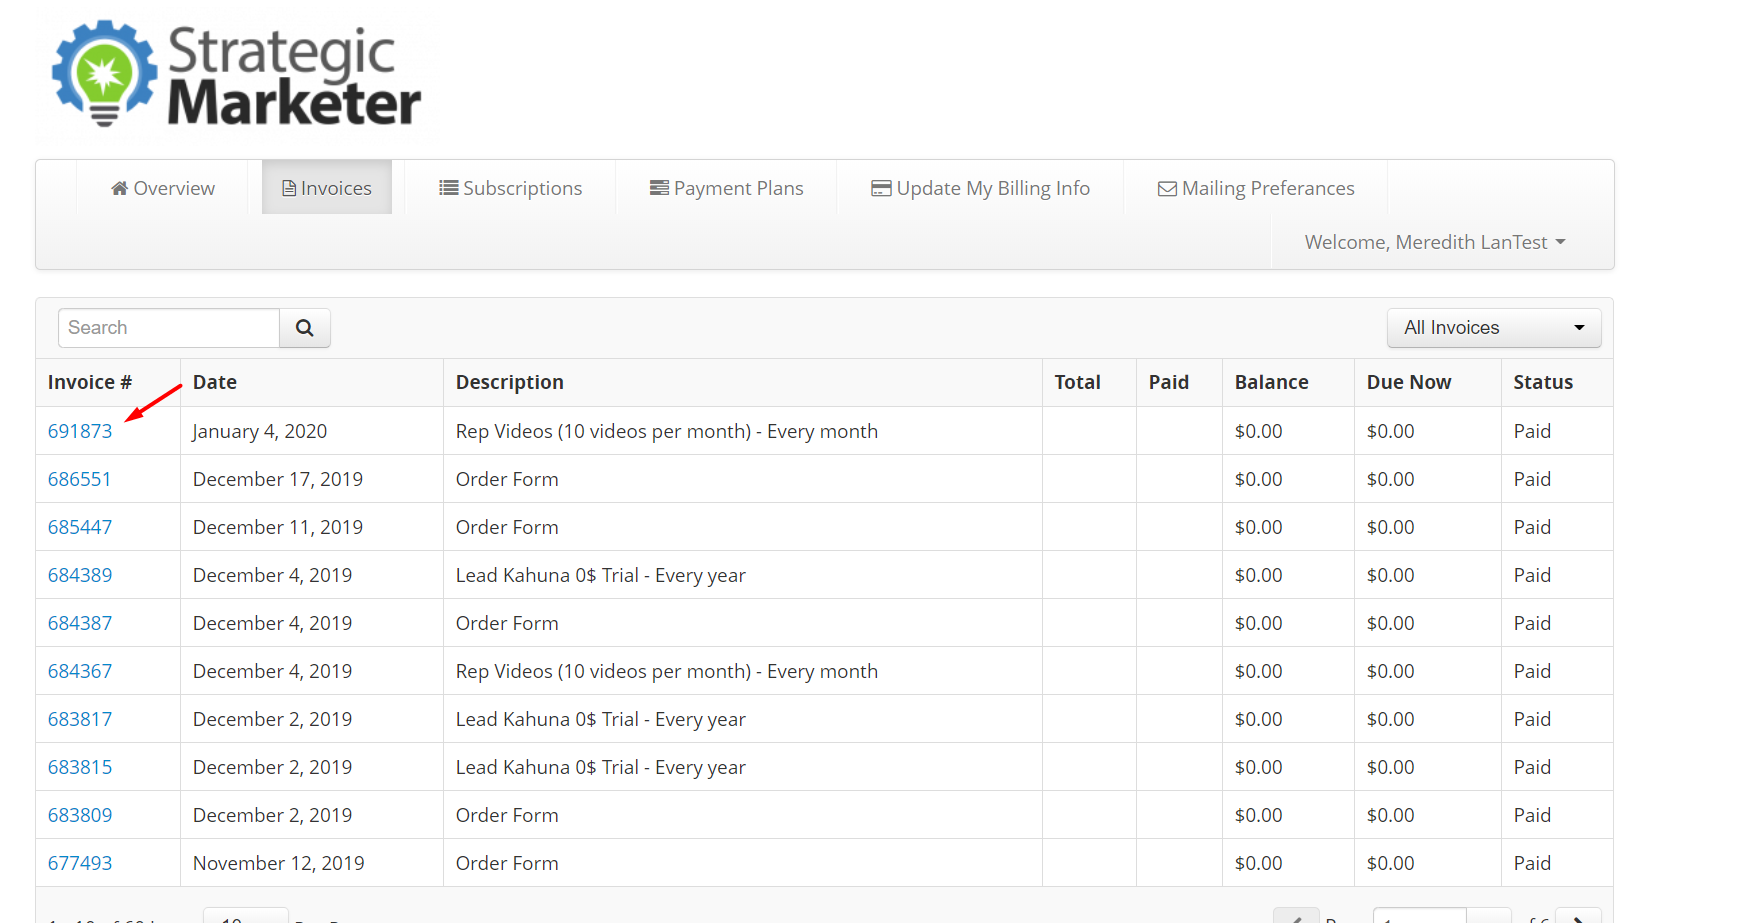Select invoice number 677493

tap(80, 863)
